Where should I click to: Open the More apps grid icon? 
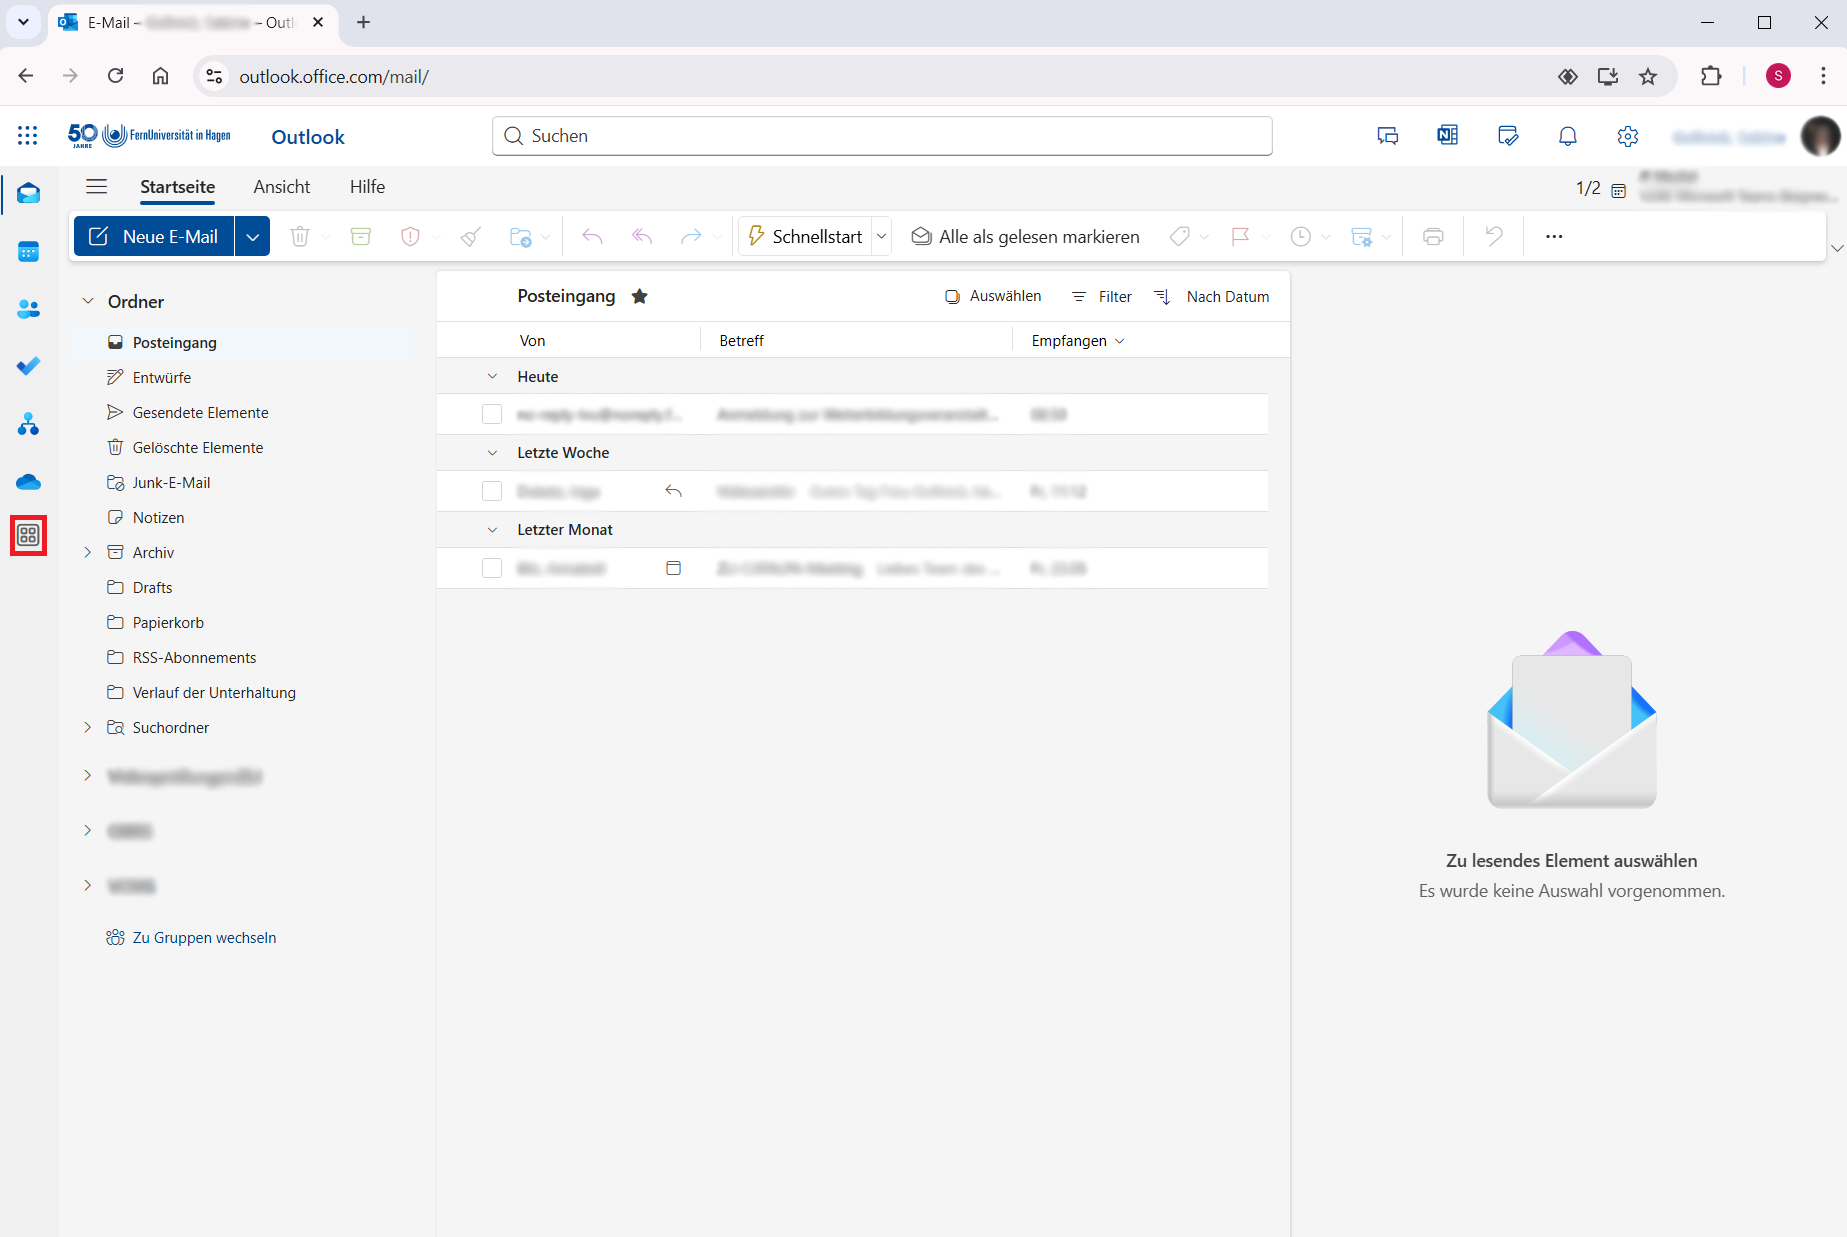click(x=28, y=536)
